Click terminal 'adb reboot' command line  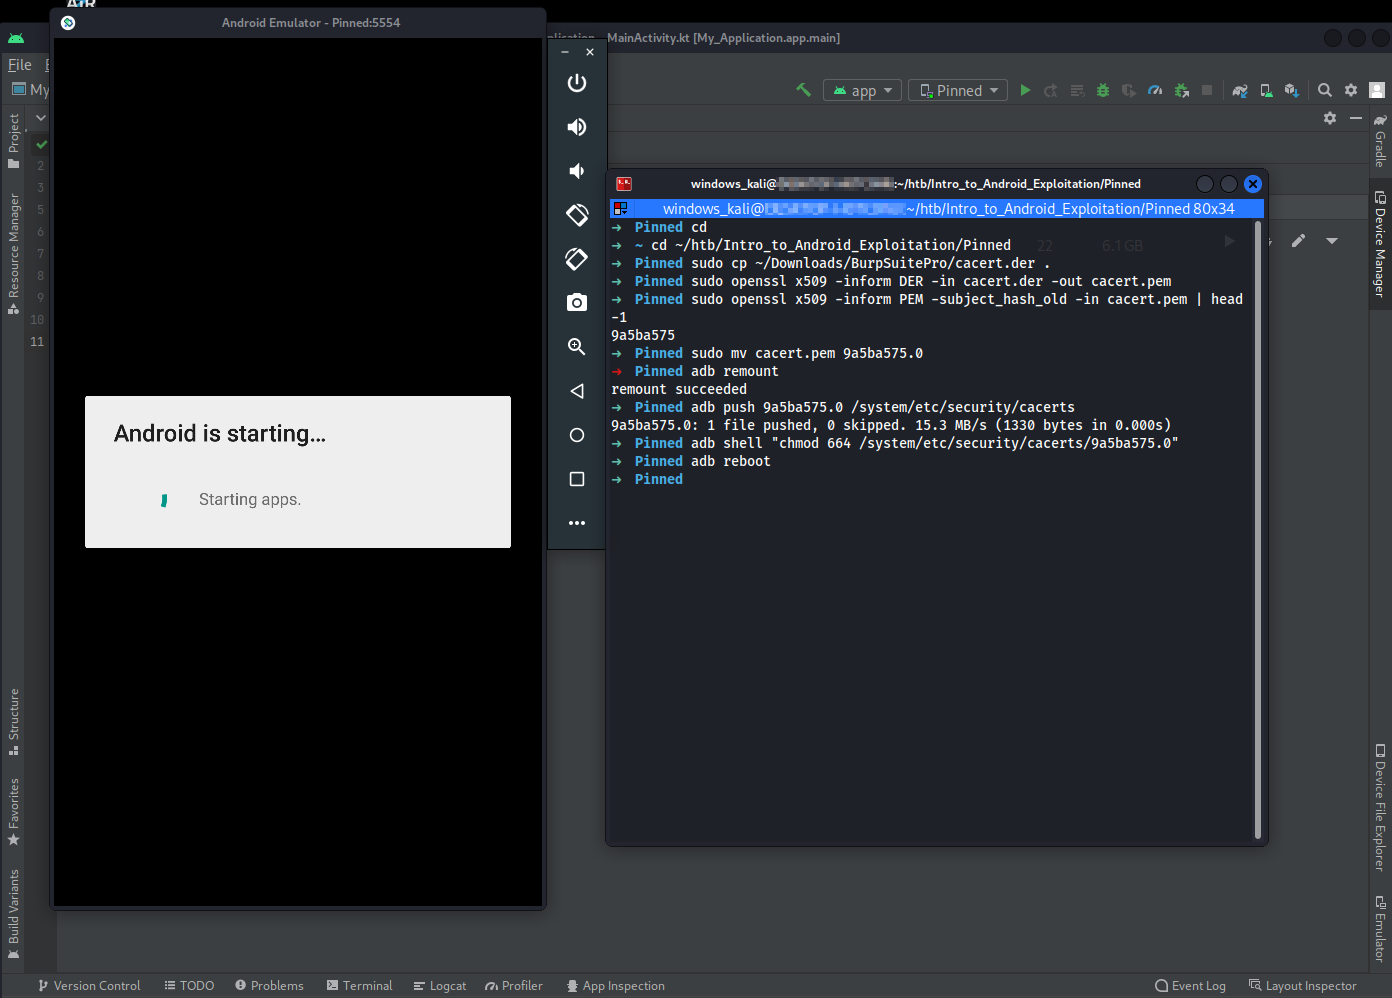(x=730, y=461)
